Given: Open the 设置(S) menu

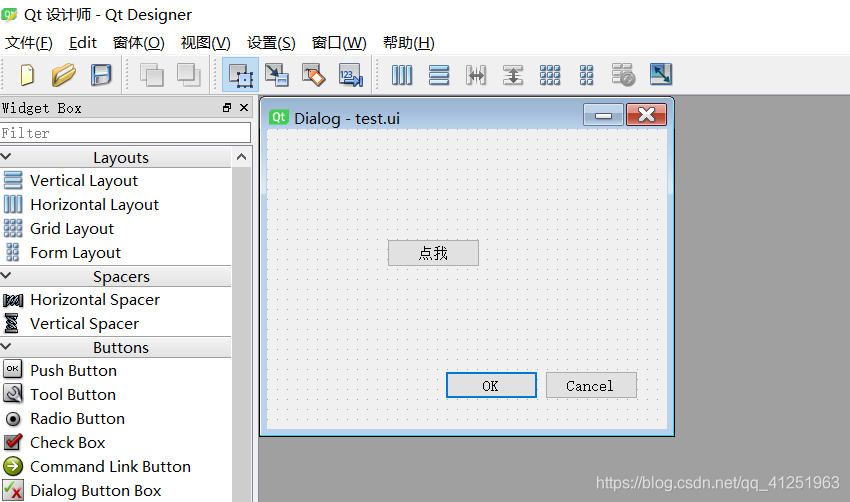Looking at the screenshot, I should point(271,43).
